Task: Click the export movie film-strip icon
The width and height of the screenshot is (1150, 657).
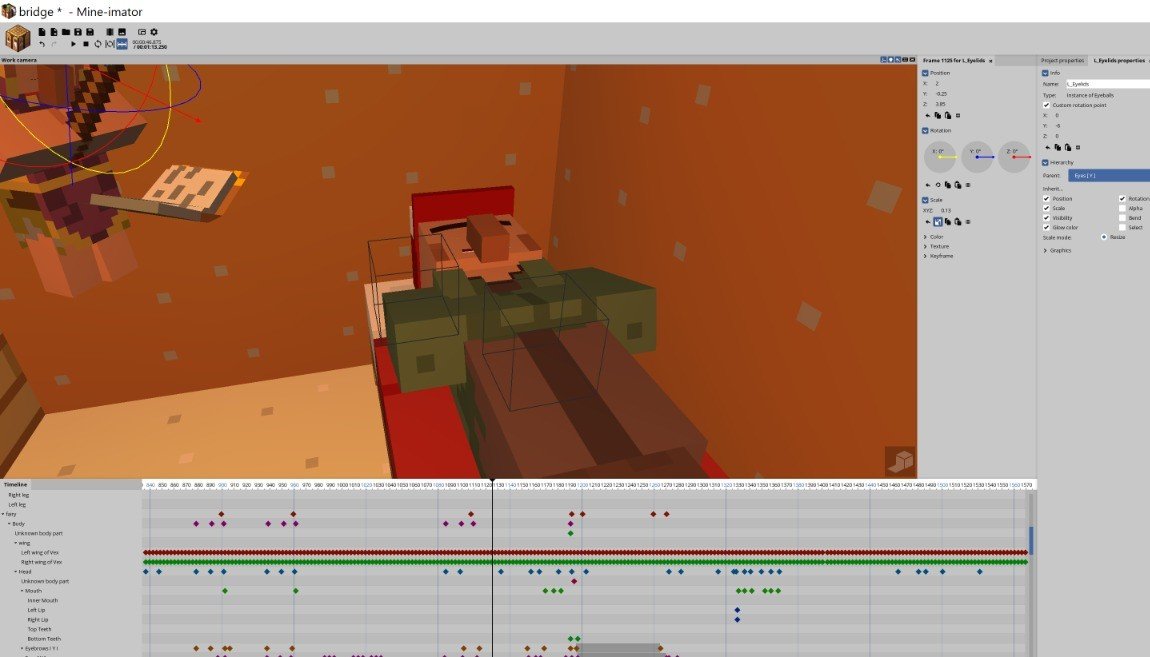Action: [110, 32]
